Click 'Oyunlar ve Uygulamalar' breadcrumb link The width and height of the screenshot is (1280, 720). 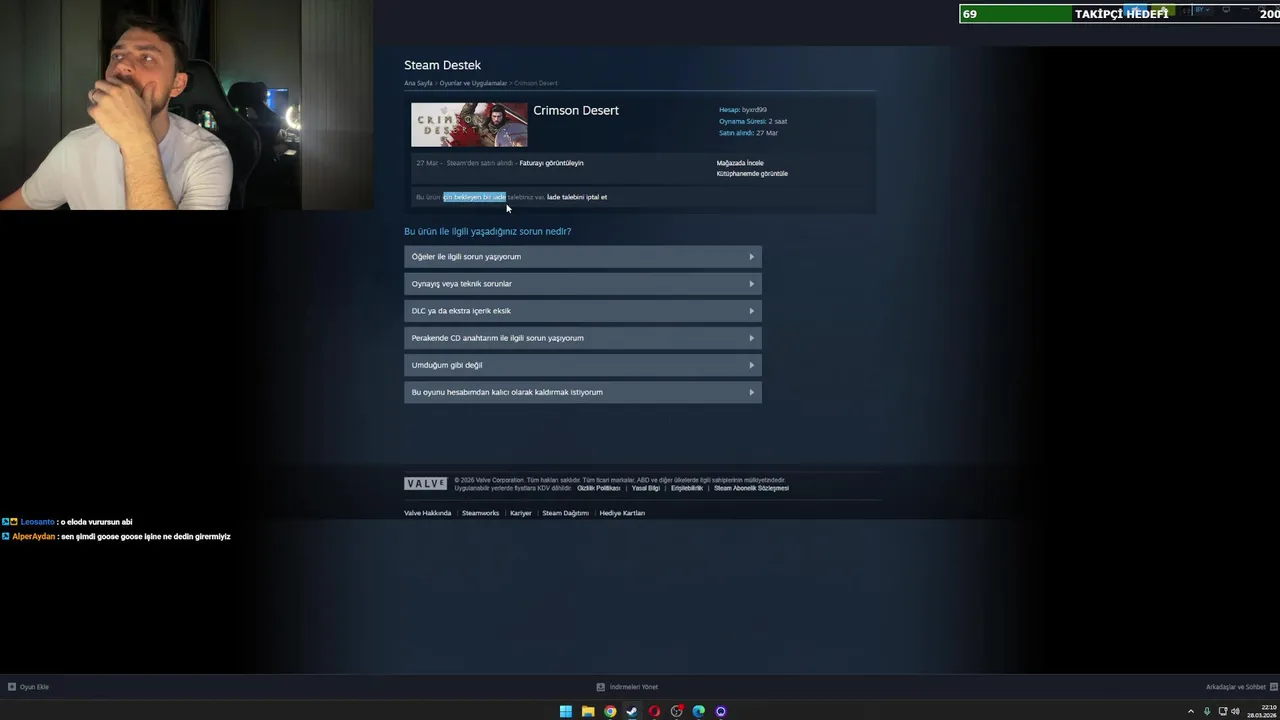click(x=473, y=83)
